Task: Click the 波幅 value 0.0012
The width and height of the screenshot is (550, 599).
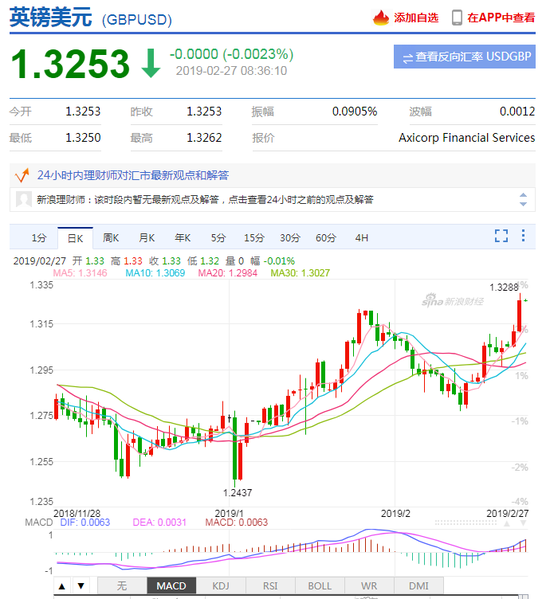Action: pos(518,112)
